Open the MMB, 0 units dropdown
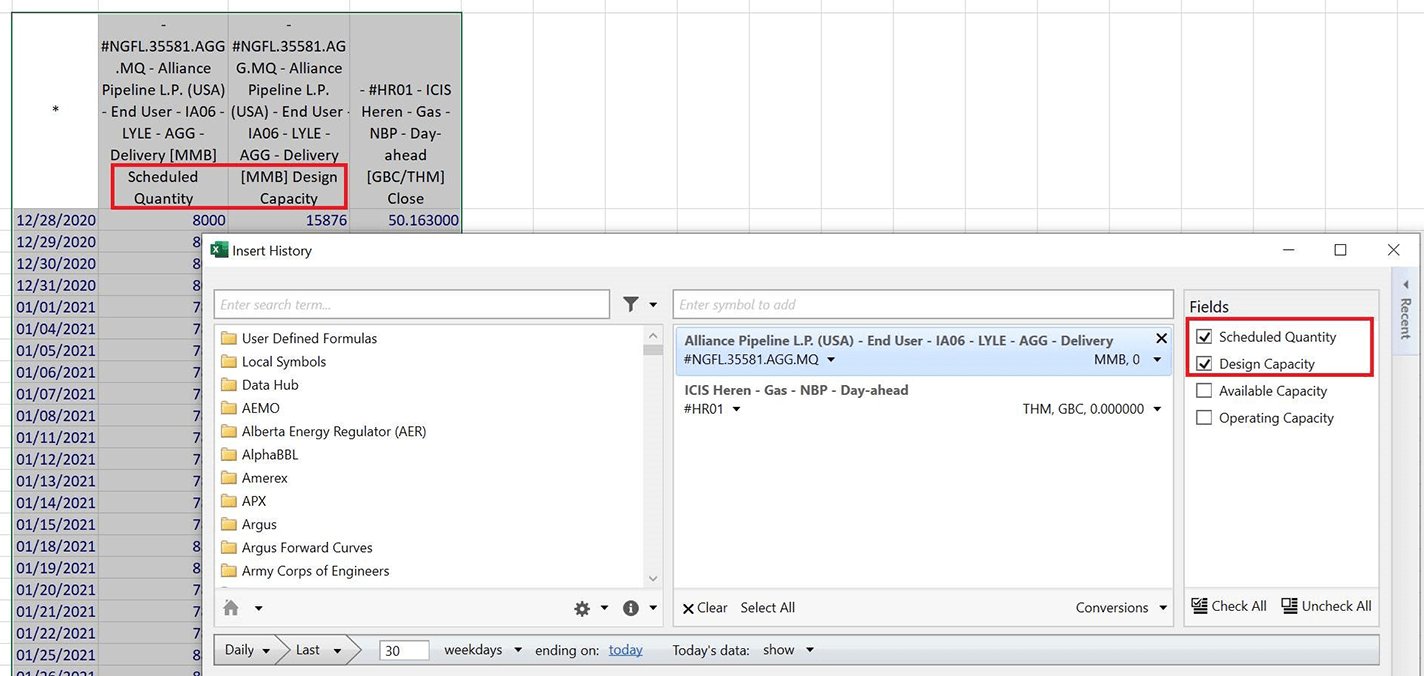The width and height of the screenshot is (1424, 676). [x=1158, y=360]
